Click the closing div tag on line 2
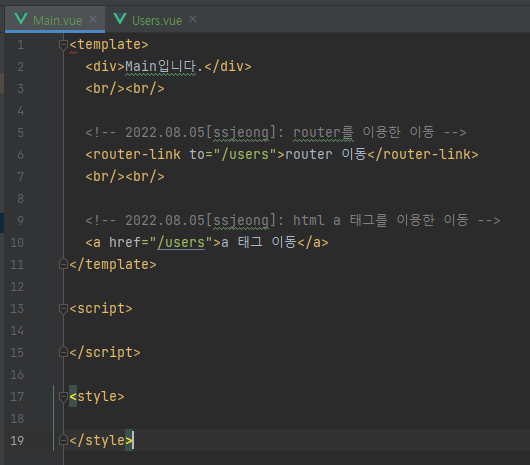Viewport: 530px width, 465px height. click(x=228, y=66)
